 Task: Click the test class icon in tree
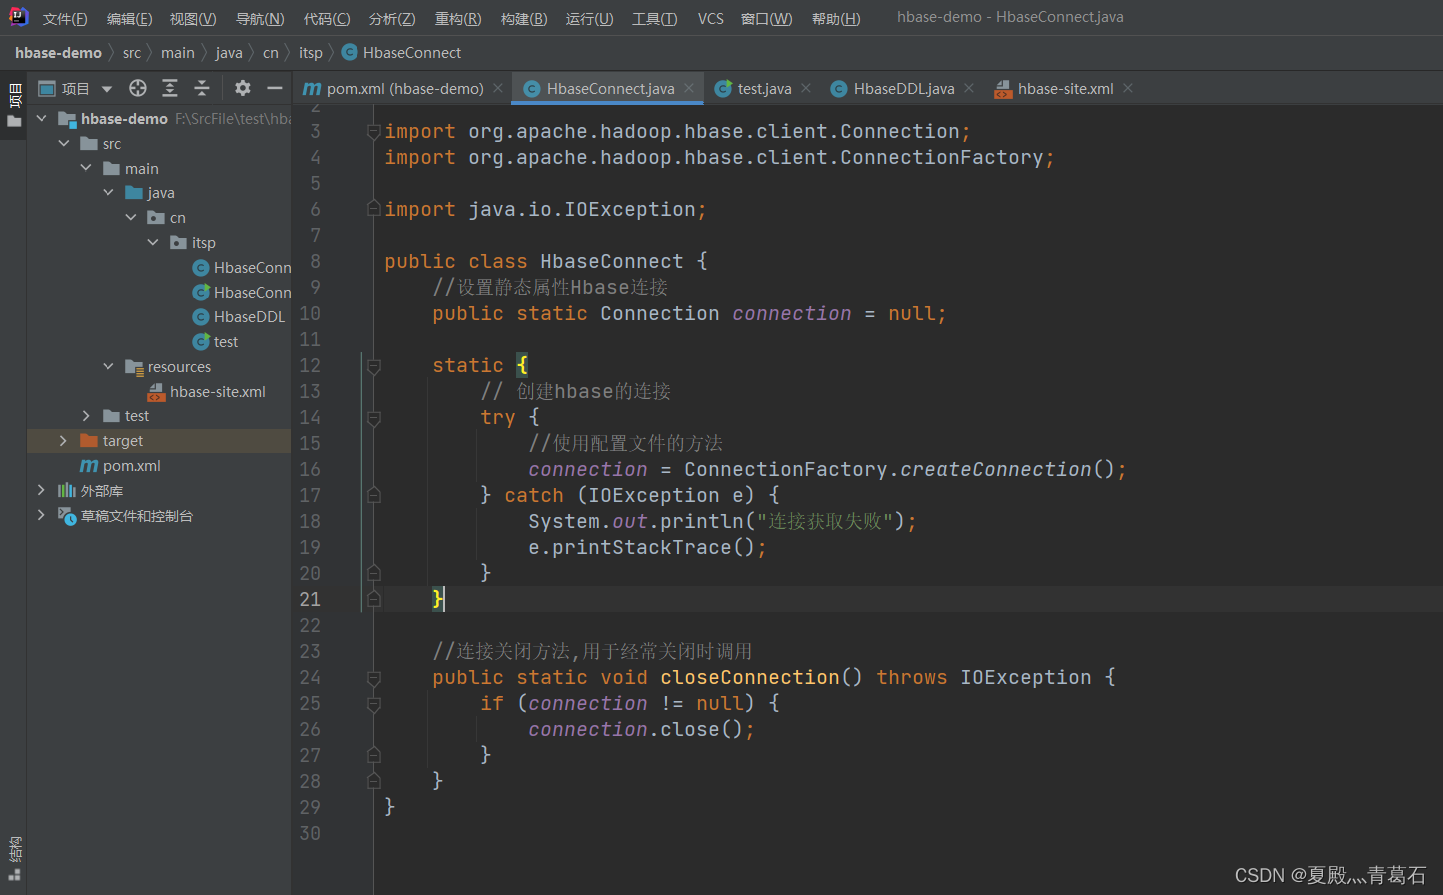(x=201, y=342)
